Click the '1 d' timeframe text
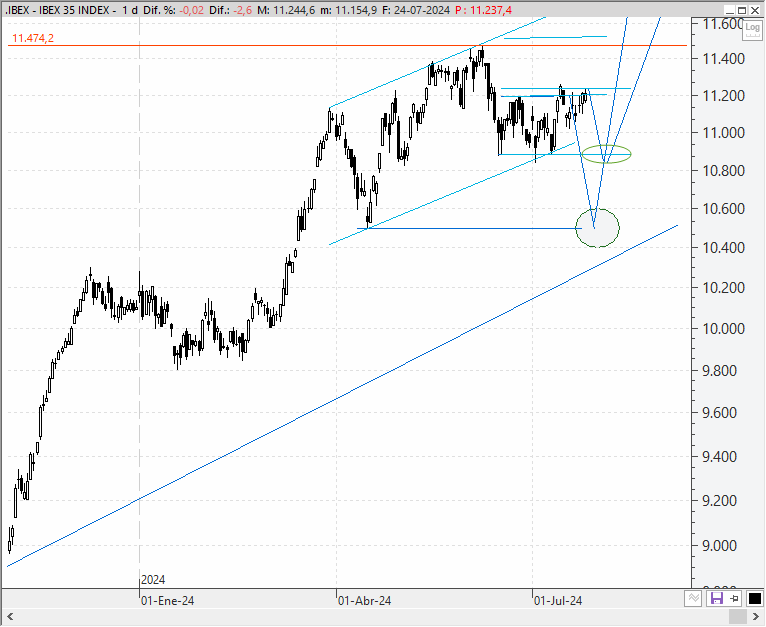 click(x=130, y=10)
